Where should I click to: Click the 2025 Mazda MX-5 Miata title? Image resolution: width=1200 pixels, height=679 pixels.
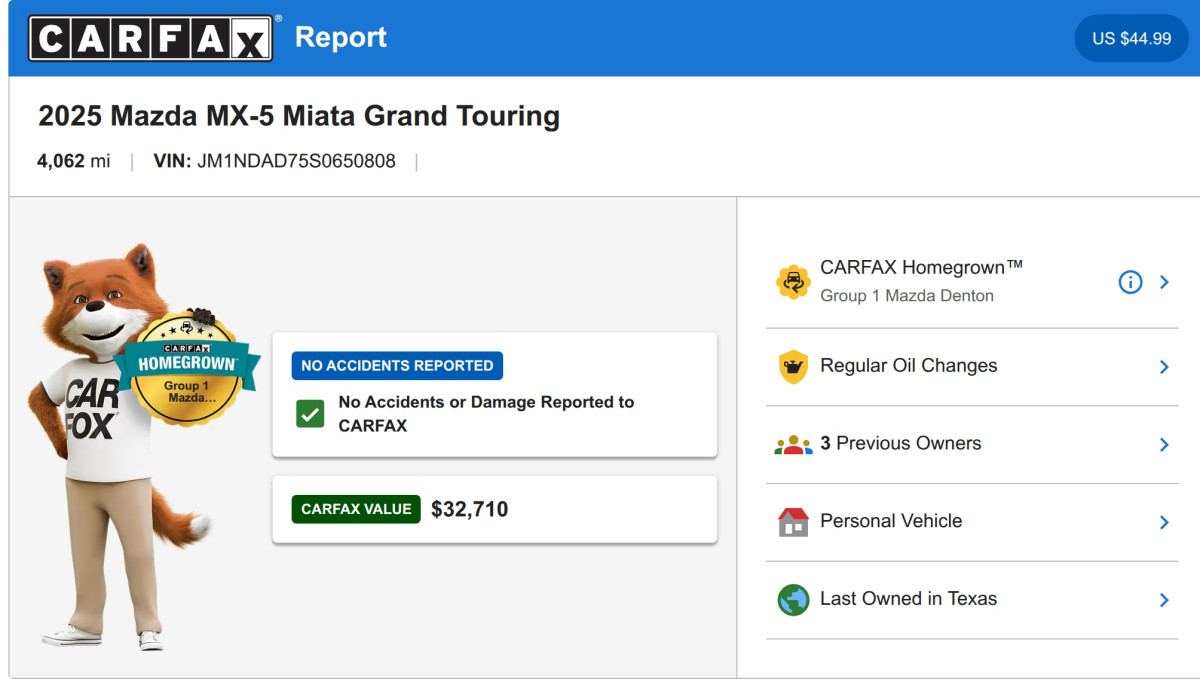[299, 116]
